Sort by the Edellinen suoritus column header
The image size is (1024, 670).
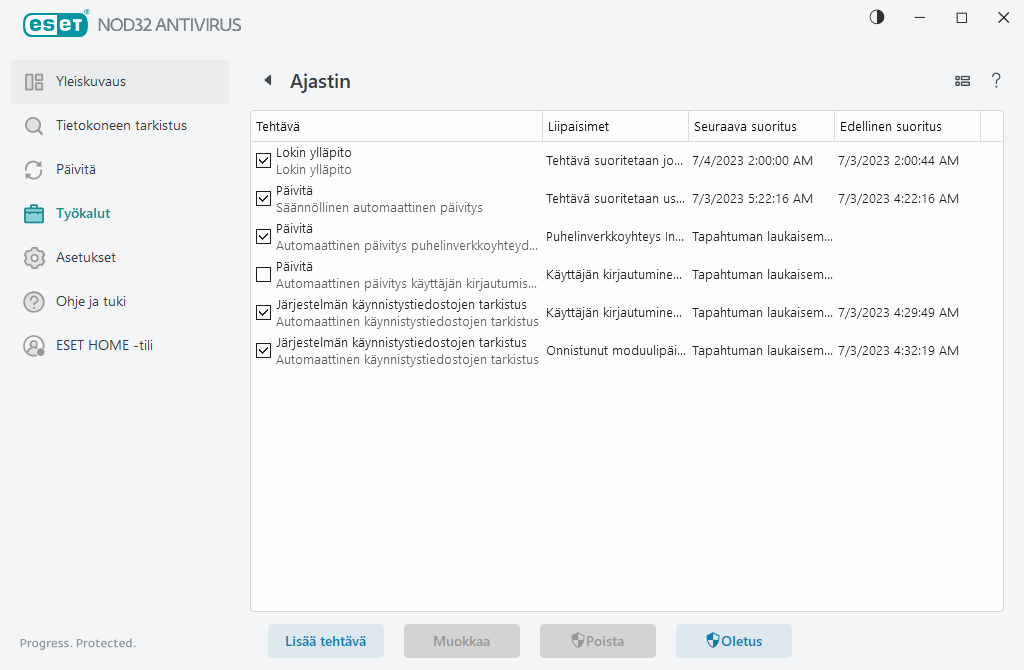pos(906,127)
